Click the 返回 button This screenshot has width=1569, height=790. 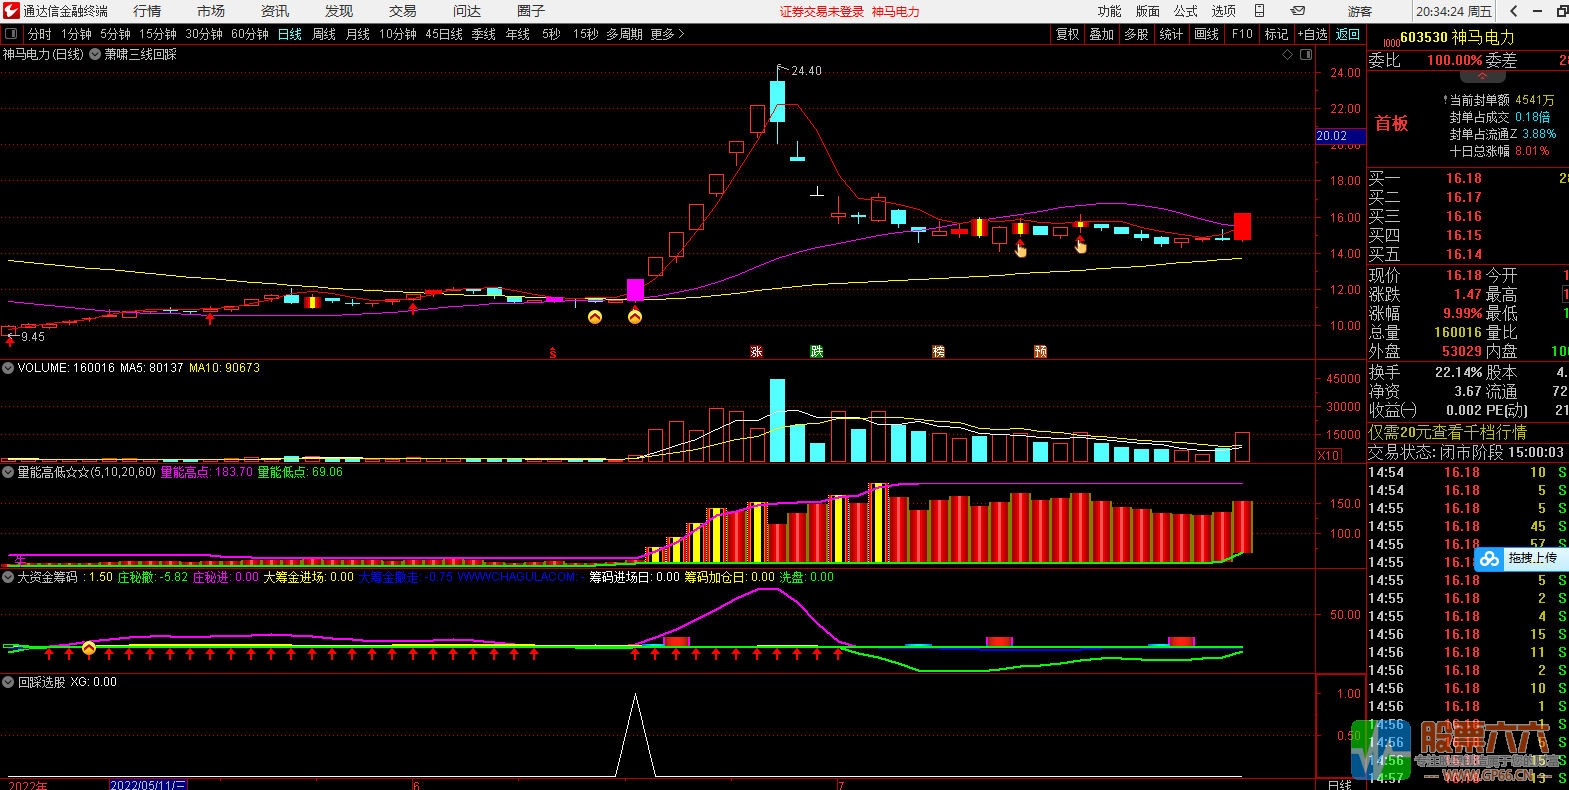click(1348, 34)
